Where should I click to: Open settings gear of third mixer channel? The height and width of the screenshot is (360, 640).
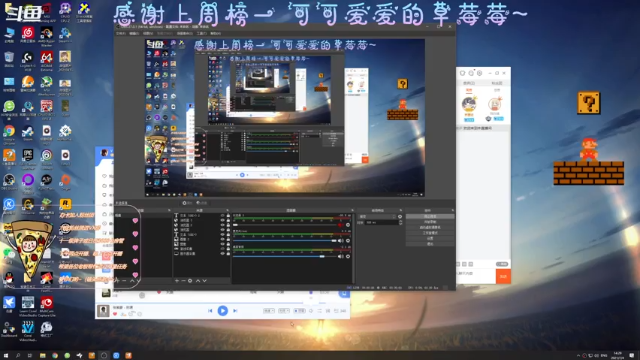point(348,256)
